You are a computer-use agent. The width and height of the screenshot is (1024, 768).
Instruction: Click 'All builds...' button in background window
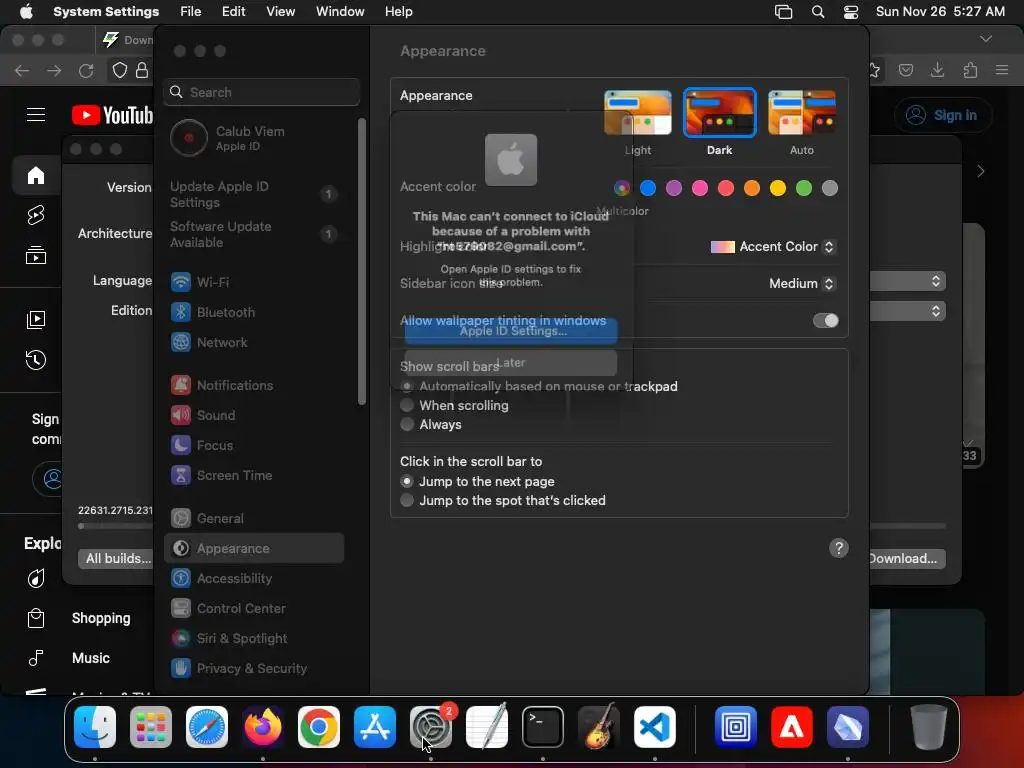click(x=117, y=558)
